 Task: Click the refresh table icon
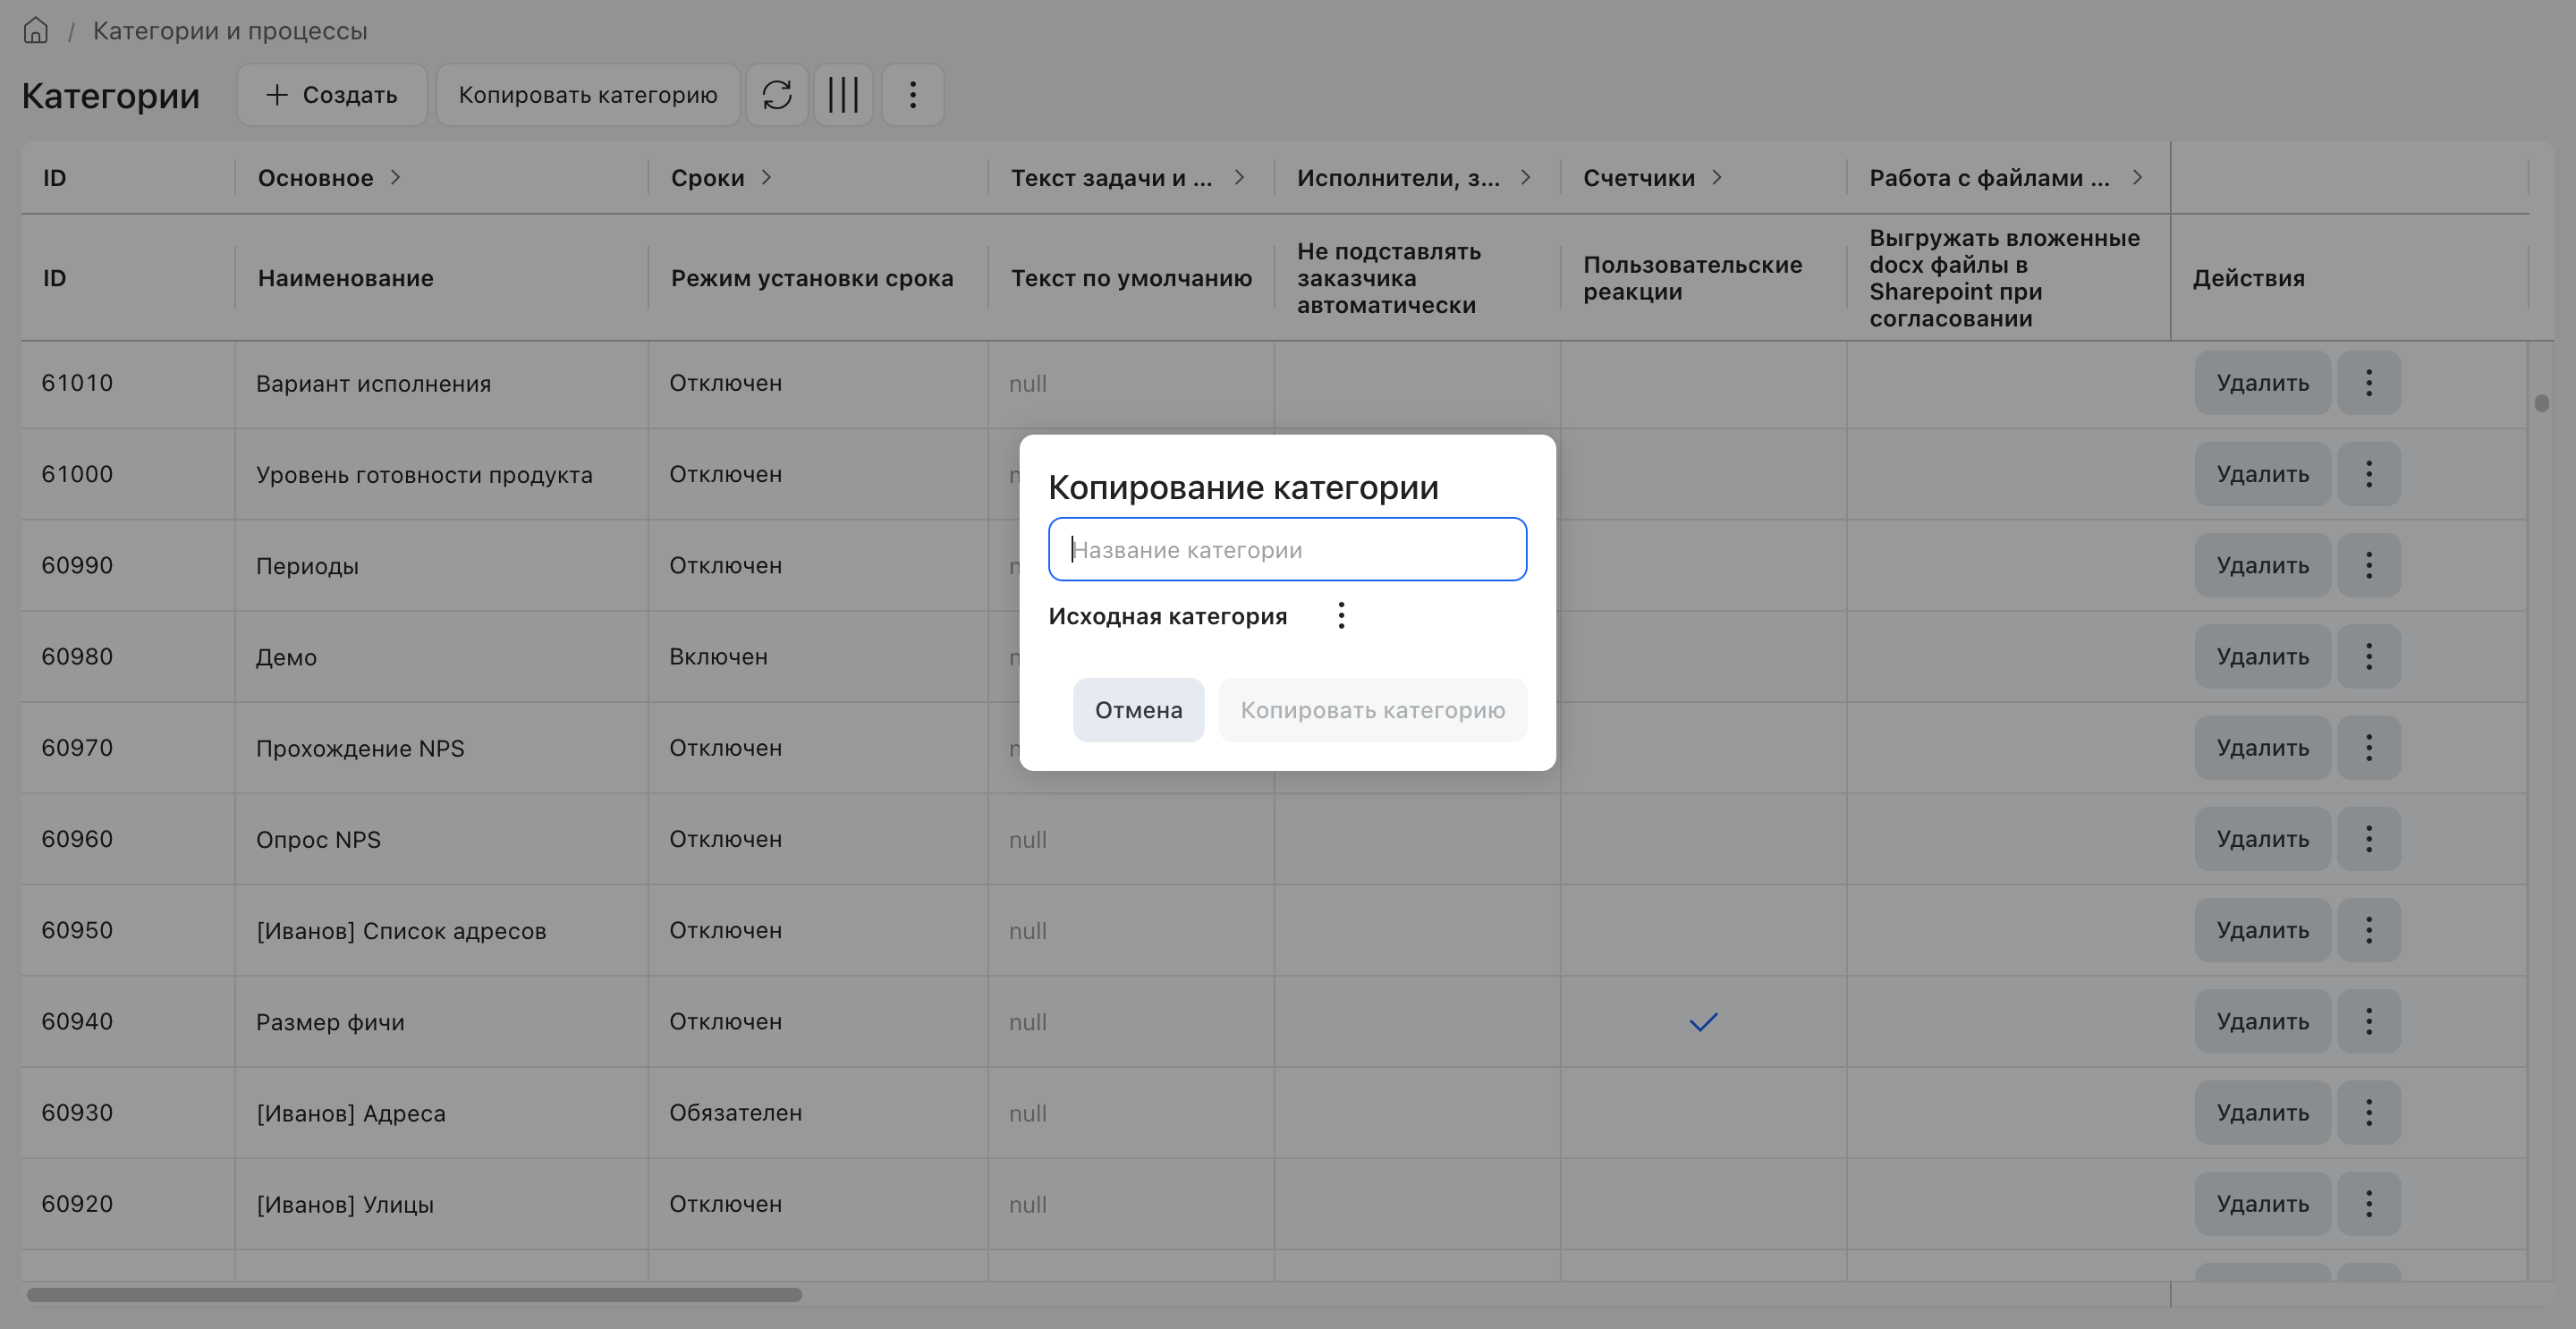click(777, 95)
